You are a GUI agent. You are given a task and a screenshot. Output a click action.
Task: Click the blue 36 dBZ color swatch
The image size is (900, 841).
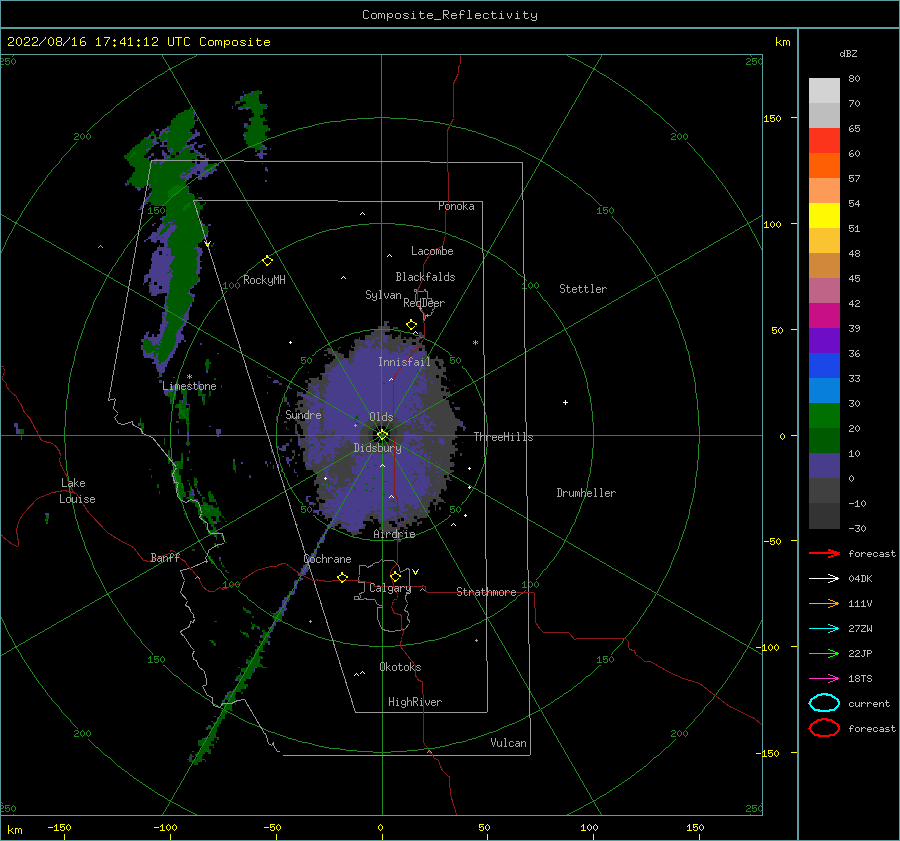(x=824, y=366)
